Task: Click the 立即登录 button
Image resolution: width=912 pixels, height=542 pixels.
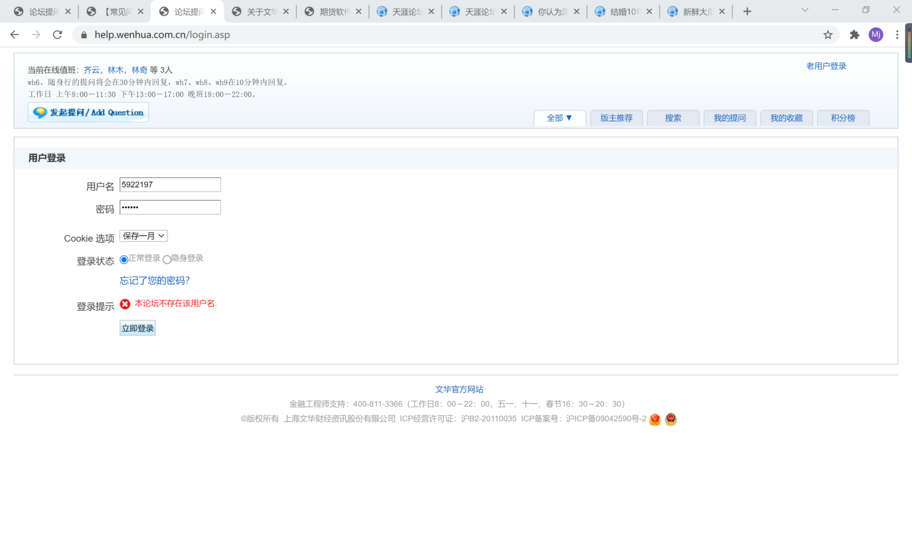Action: (138, 328)
